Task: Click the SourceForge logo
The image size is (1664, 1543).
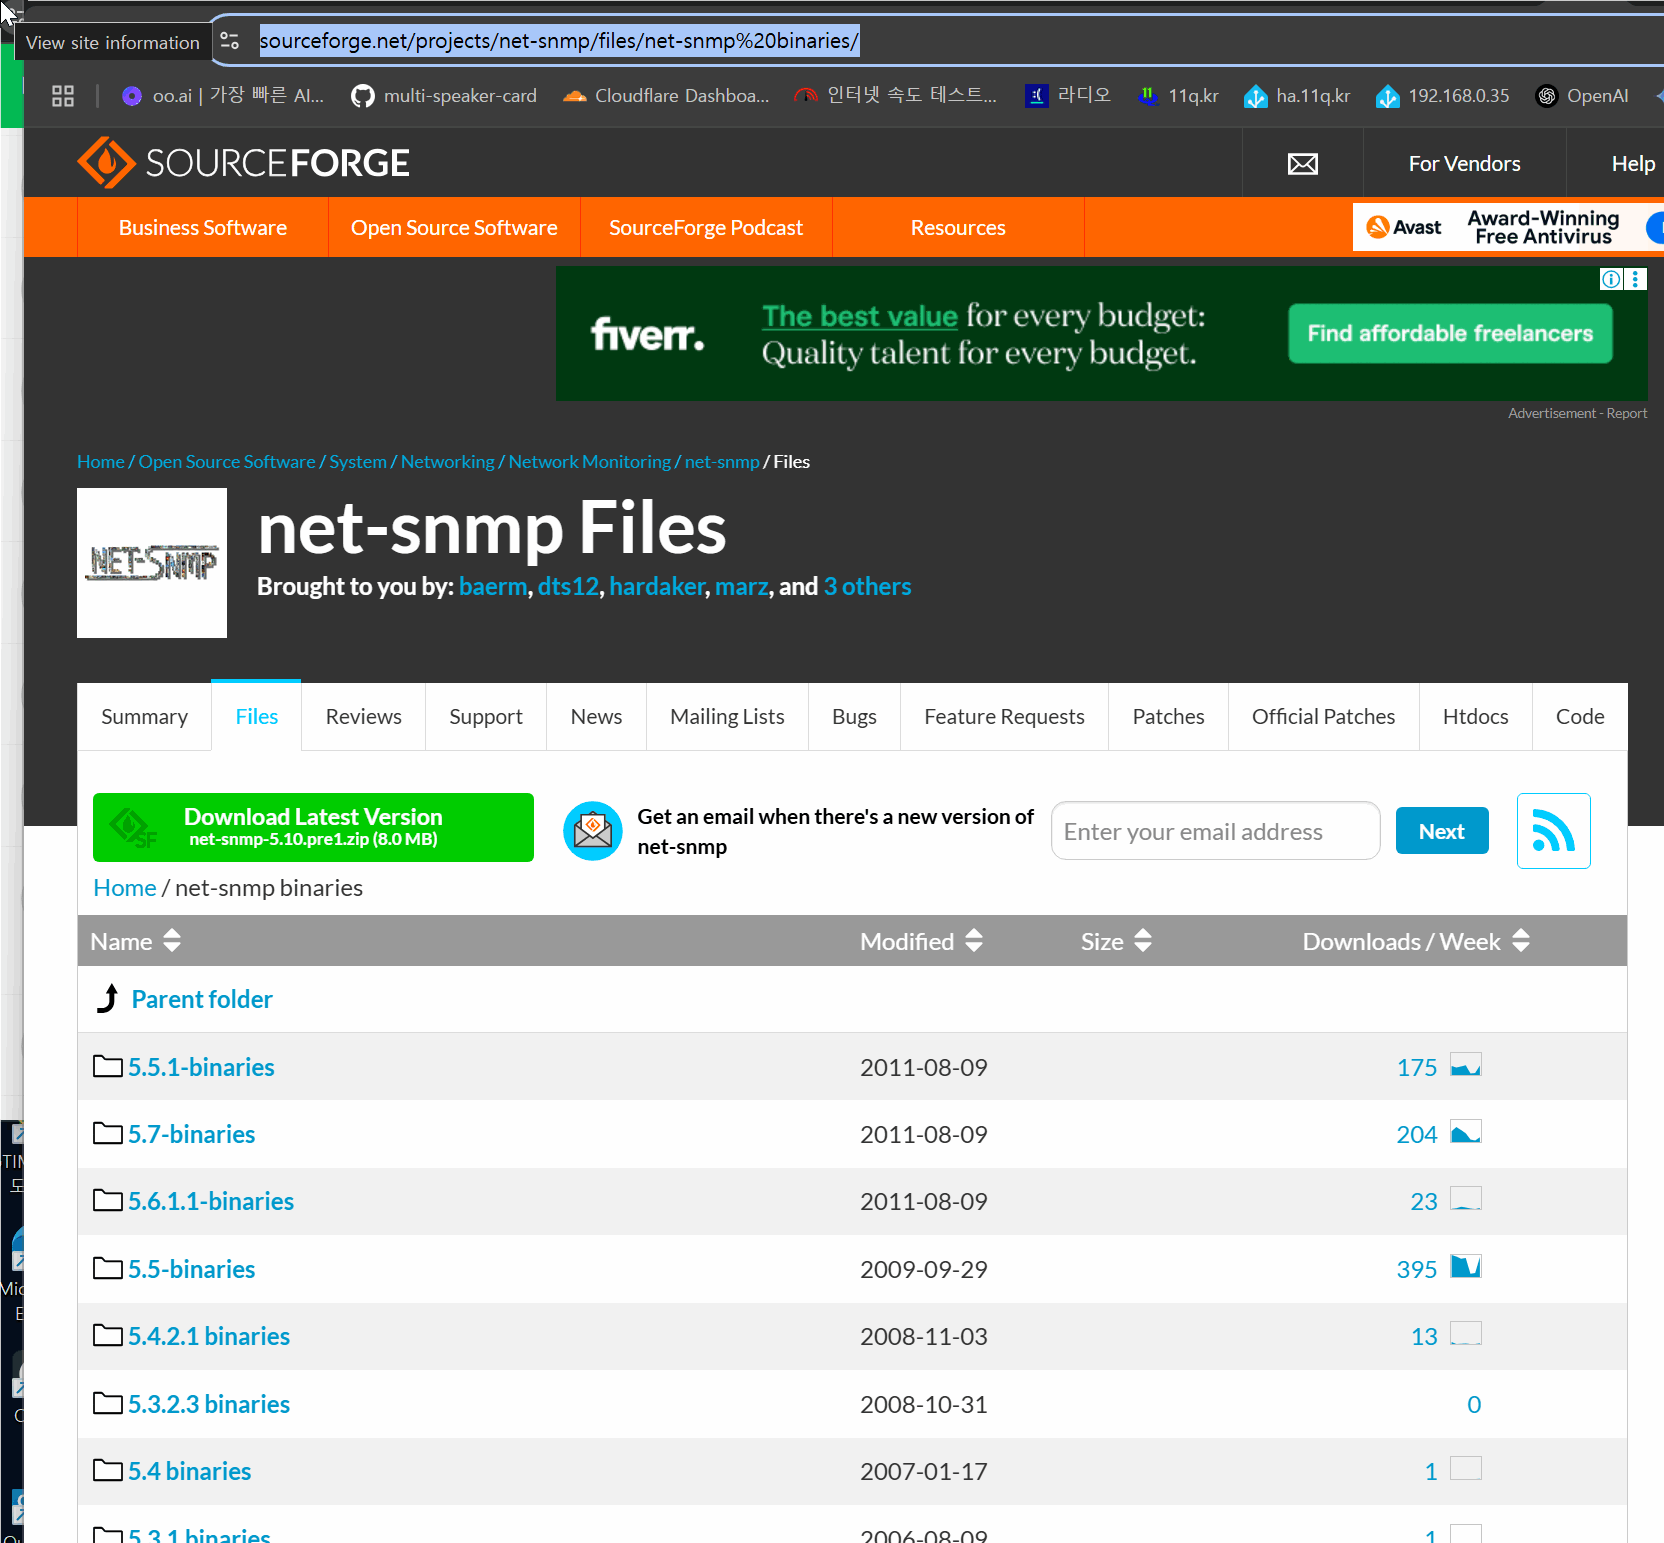Action: point(243,162)
